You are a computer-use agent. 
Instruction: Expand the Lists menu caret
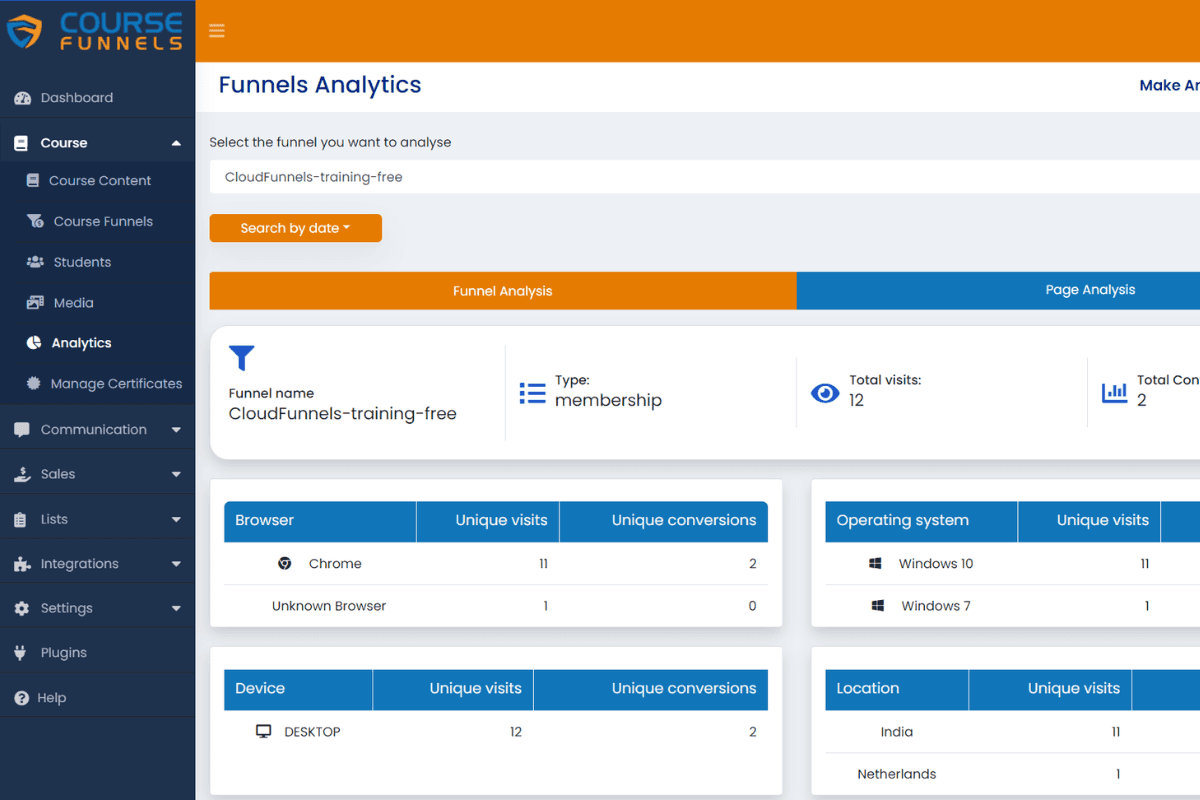pos(176,519)
